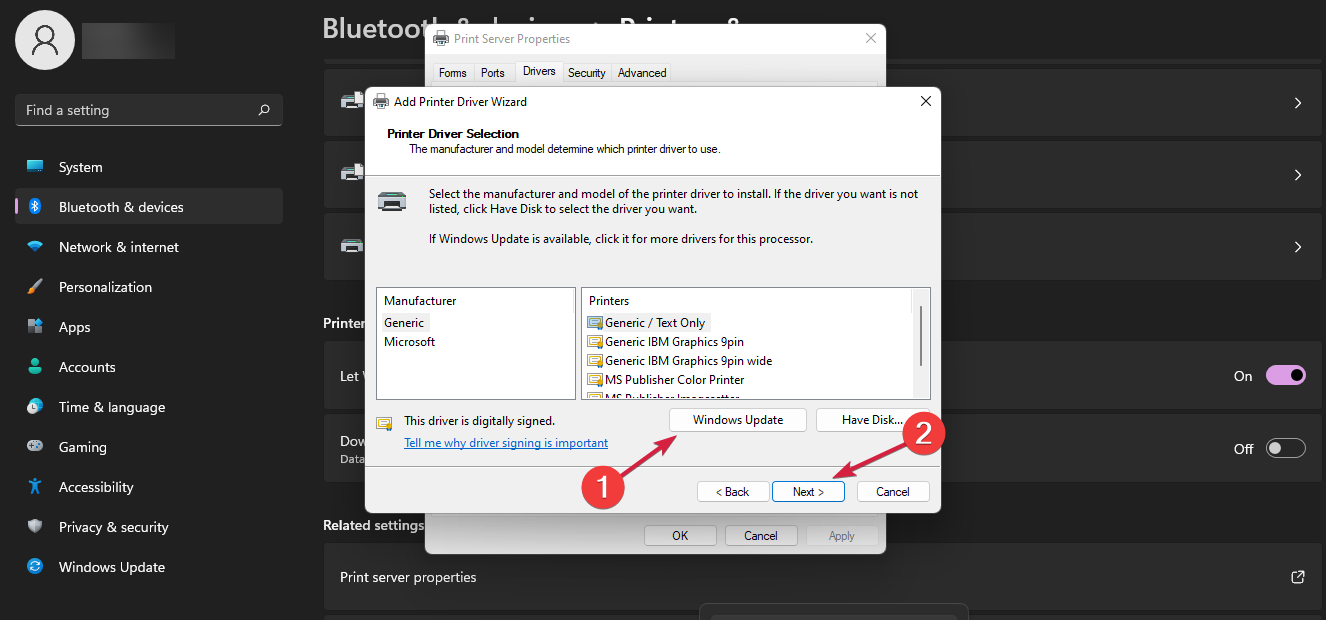Open the Security tab
The image size is (1326, 620).
point(587,72)
